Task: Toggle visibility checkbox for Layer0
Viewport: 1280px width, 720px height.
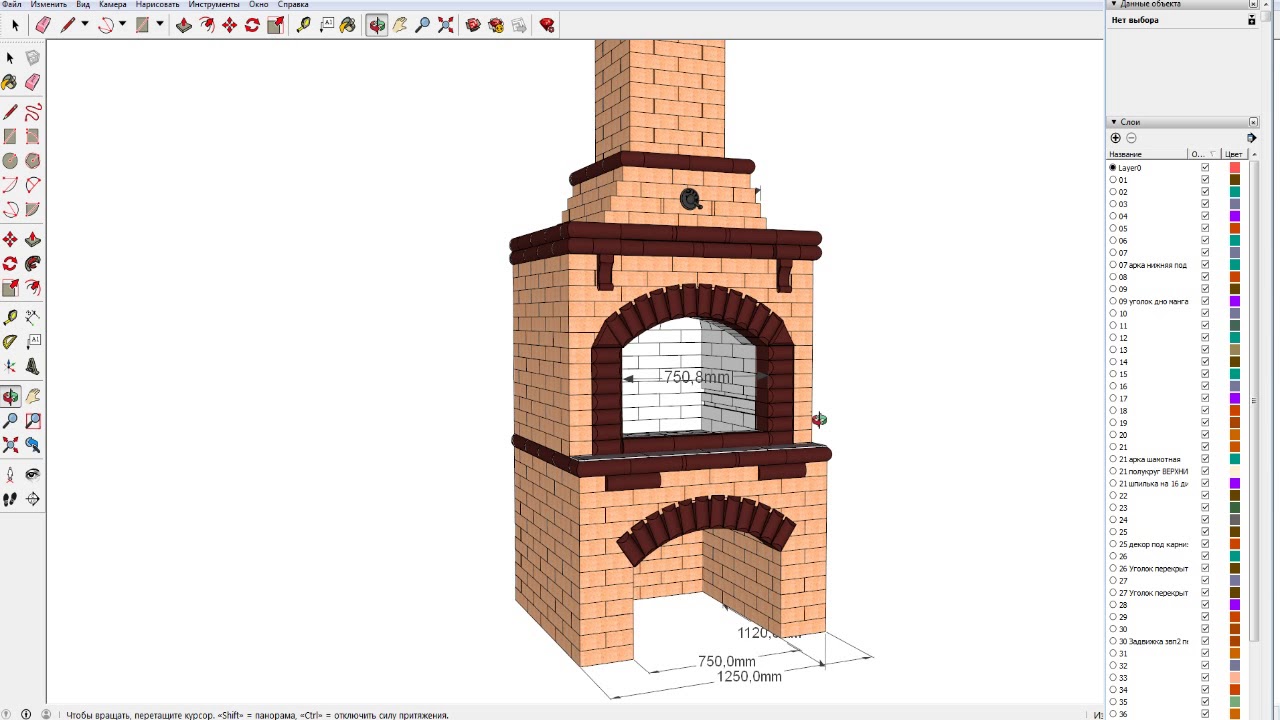Action: point(1205,168)
